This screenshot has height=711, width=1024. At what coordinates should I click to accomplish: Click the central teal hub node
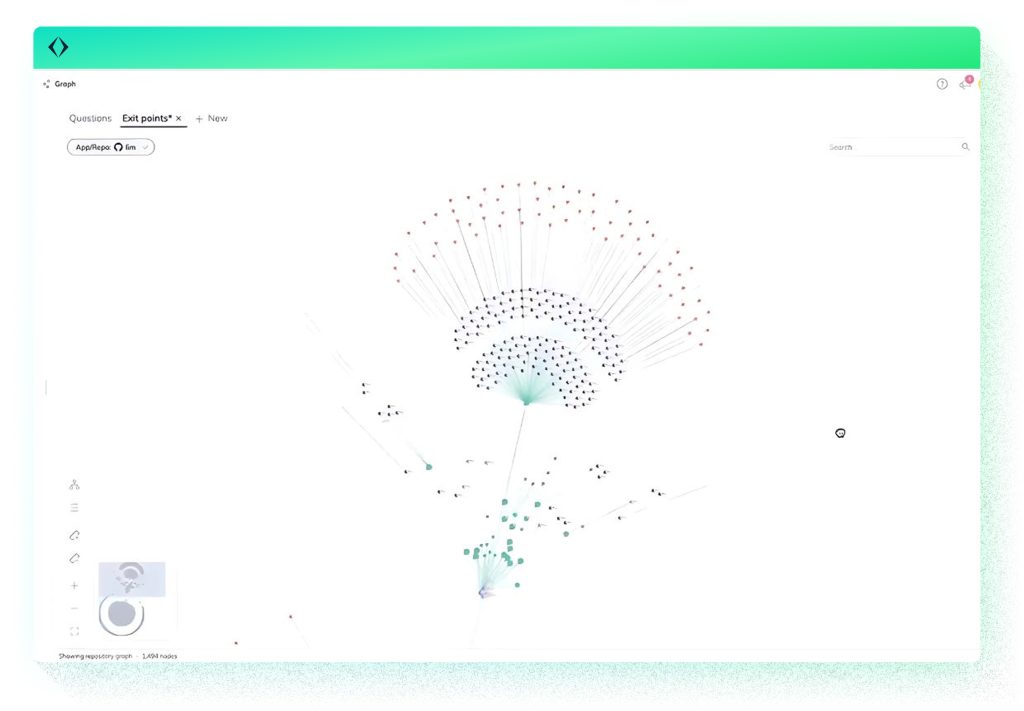(527, 401)
